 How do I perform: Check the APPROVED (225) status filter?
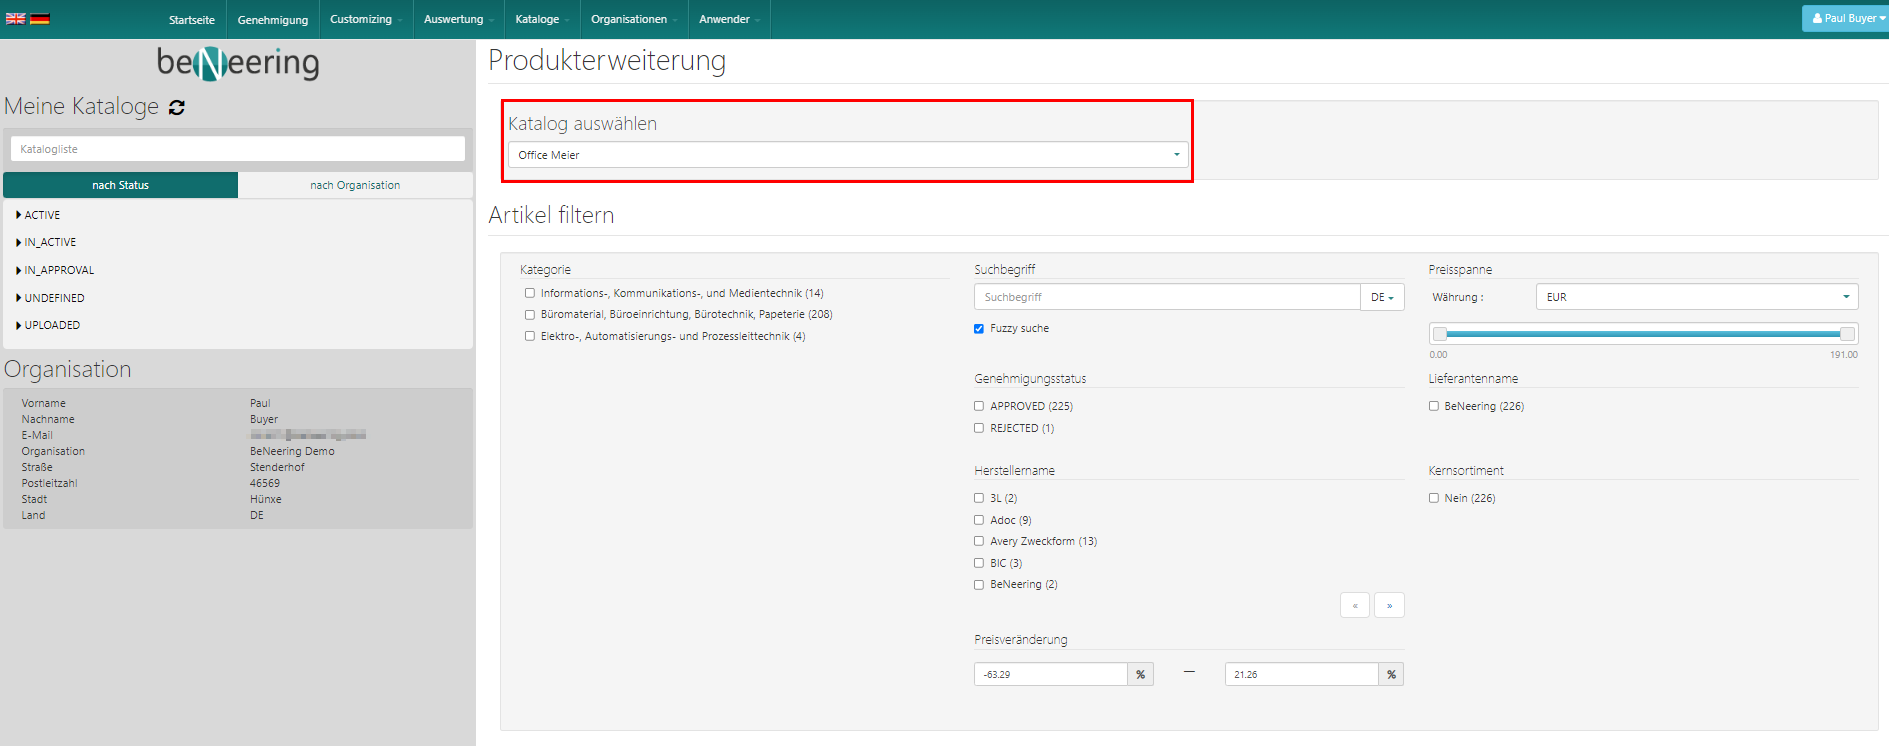(x=979, y=406)
